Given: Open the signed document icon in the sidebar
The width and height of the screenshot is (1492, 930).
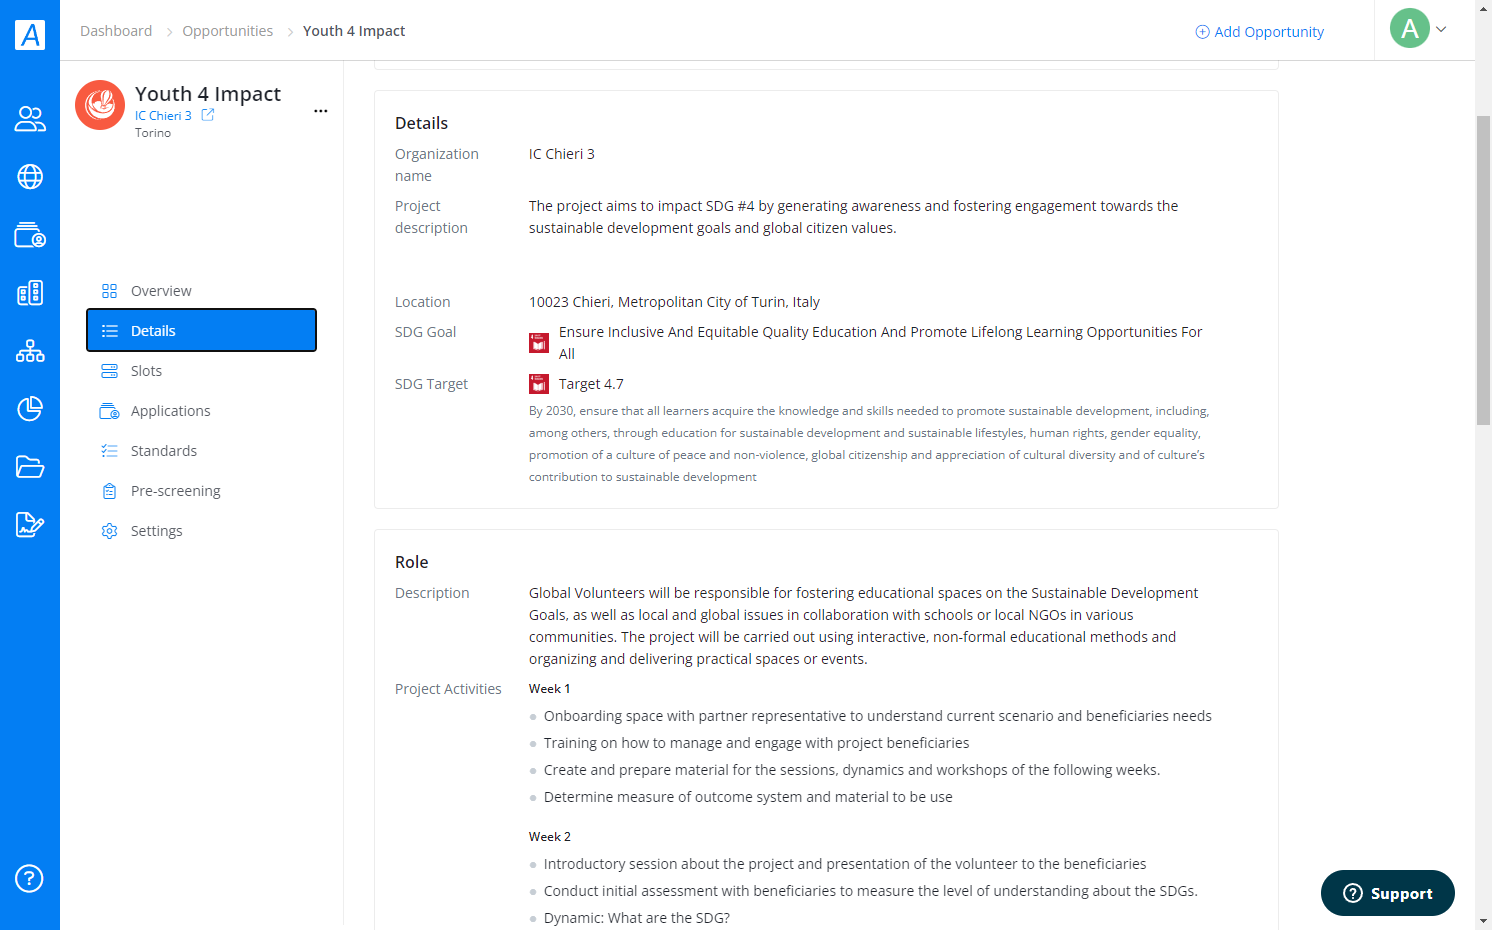Looking at the screenshot, I should (30, 525).
